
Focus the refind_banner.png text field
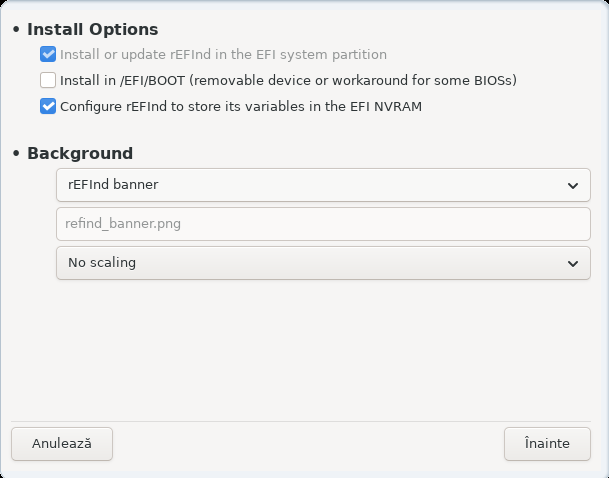point(323,224)
